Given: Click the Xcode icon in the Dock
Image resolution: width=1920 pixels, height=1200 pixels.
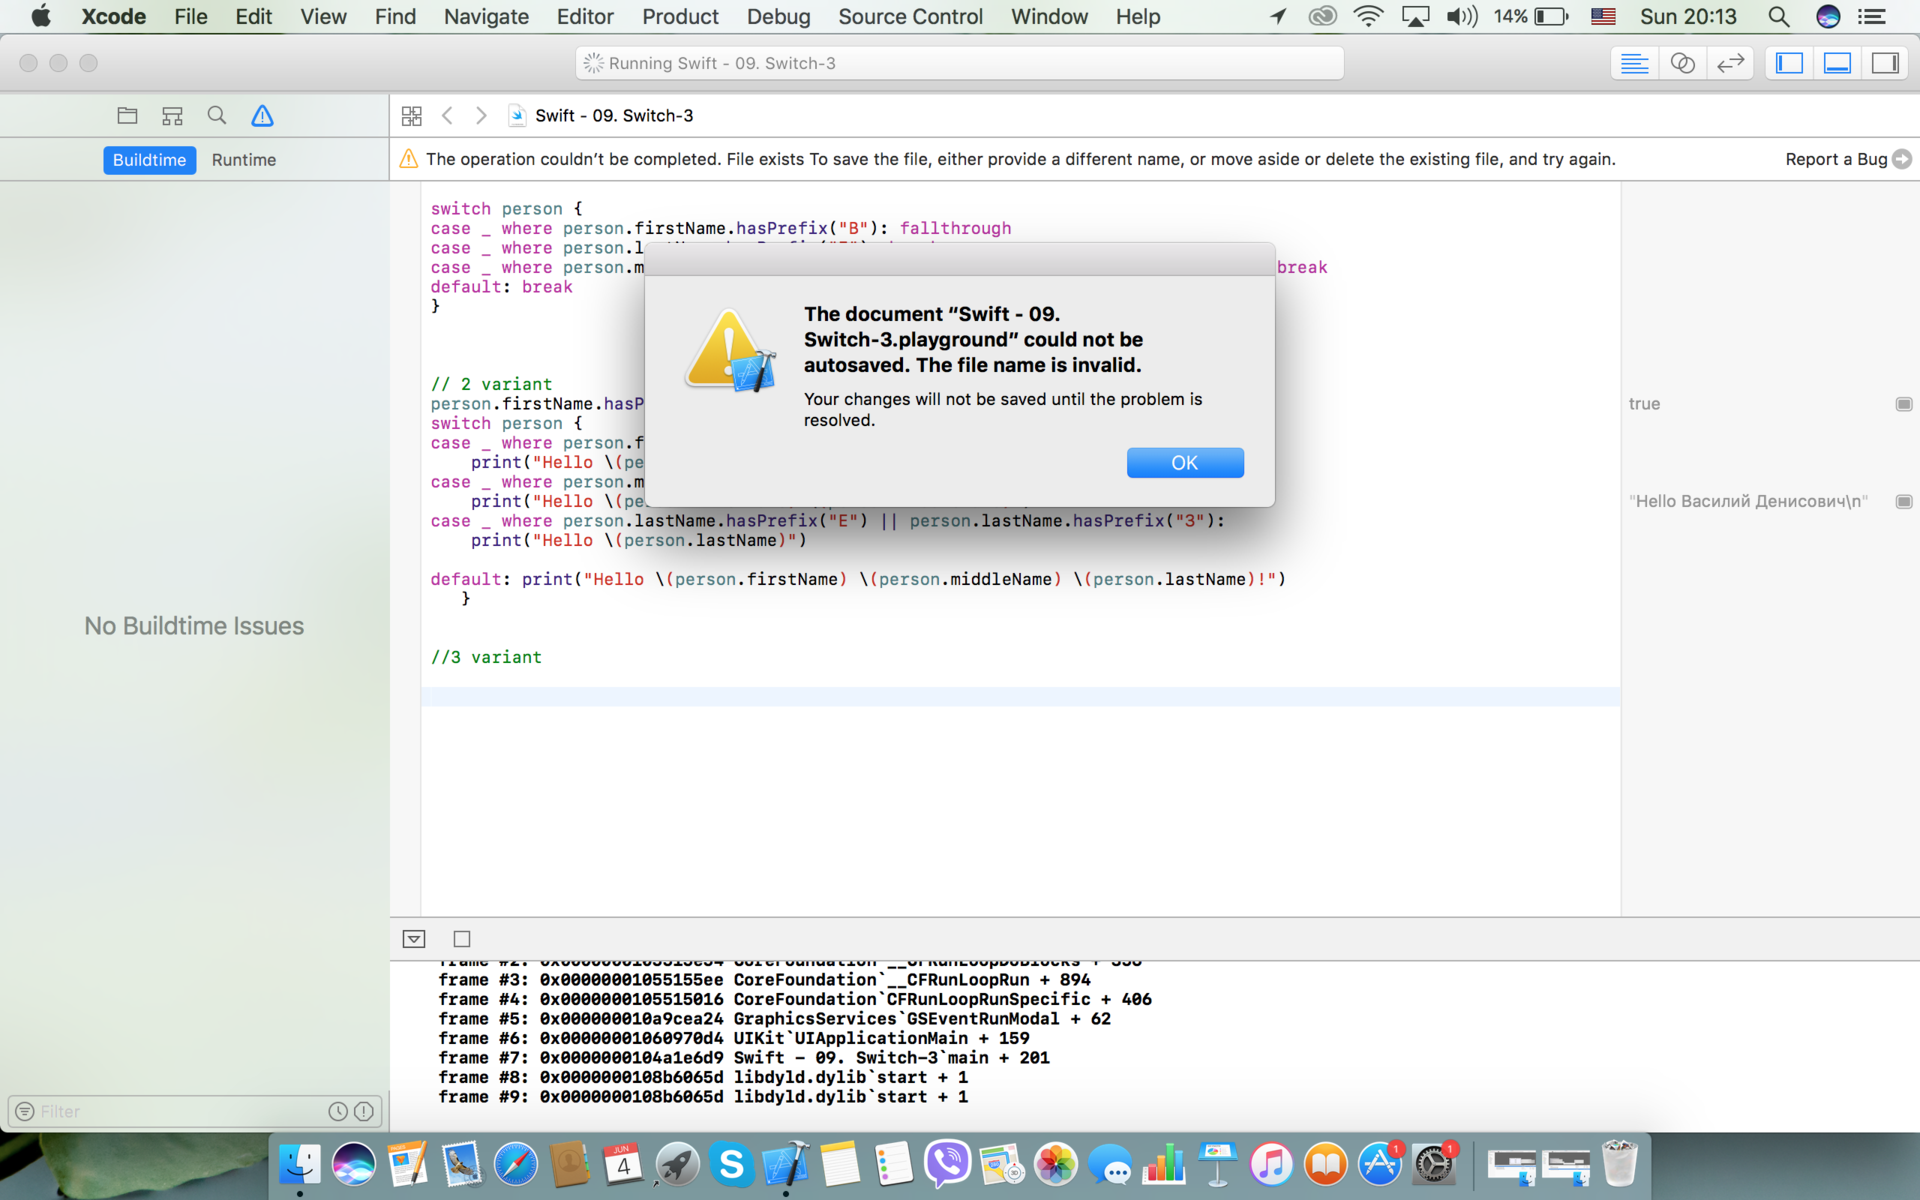Looking at the screenshot, I should pos(786,1164).
